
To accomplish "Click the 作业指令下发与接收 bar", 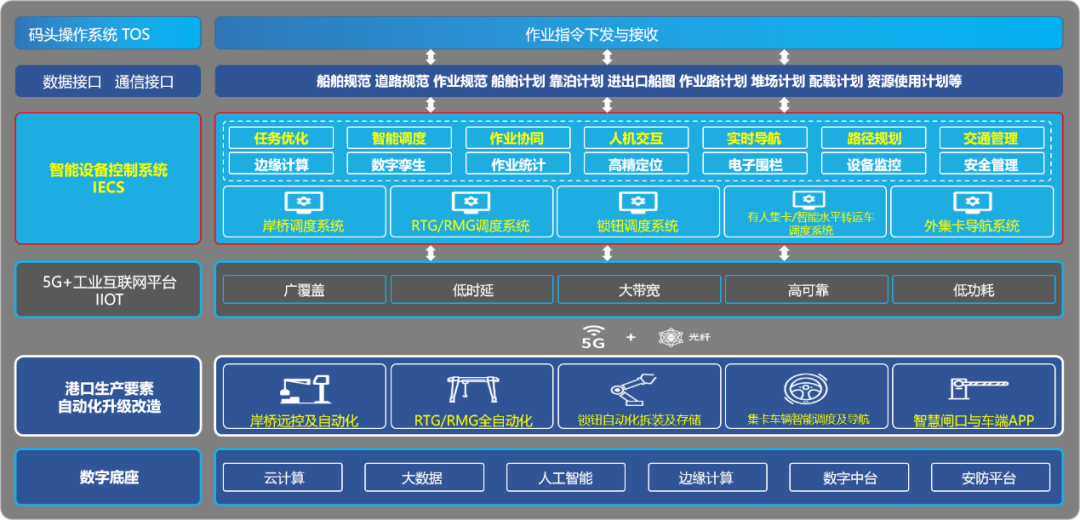I will click(x=639, y=34).
